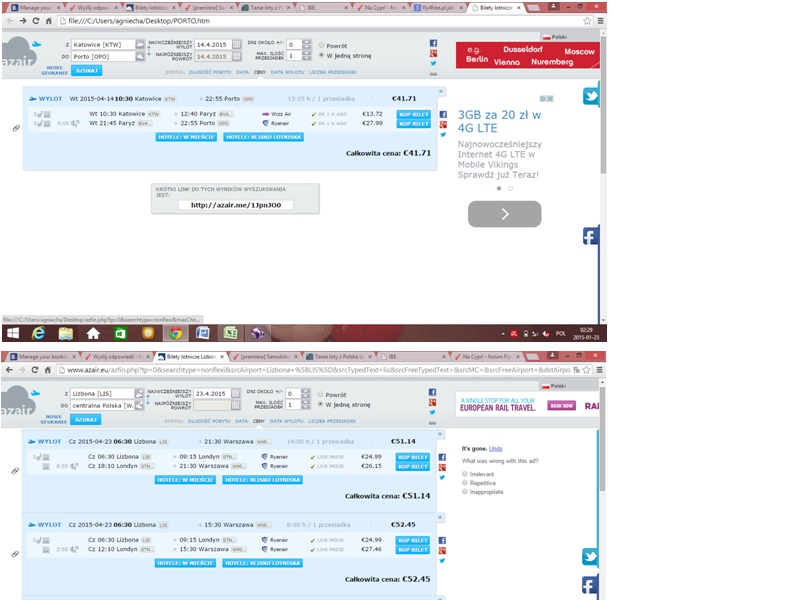Select Powrót in the Katowice search form
The height and width of the screenshot is (600, 800).
click(x=321, y=45)
